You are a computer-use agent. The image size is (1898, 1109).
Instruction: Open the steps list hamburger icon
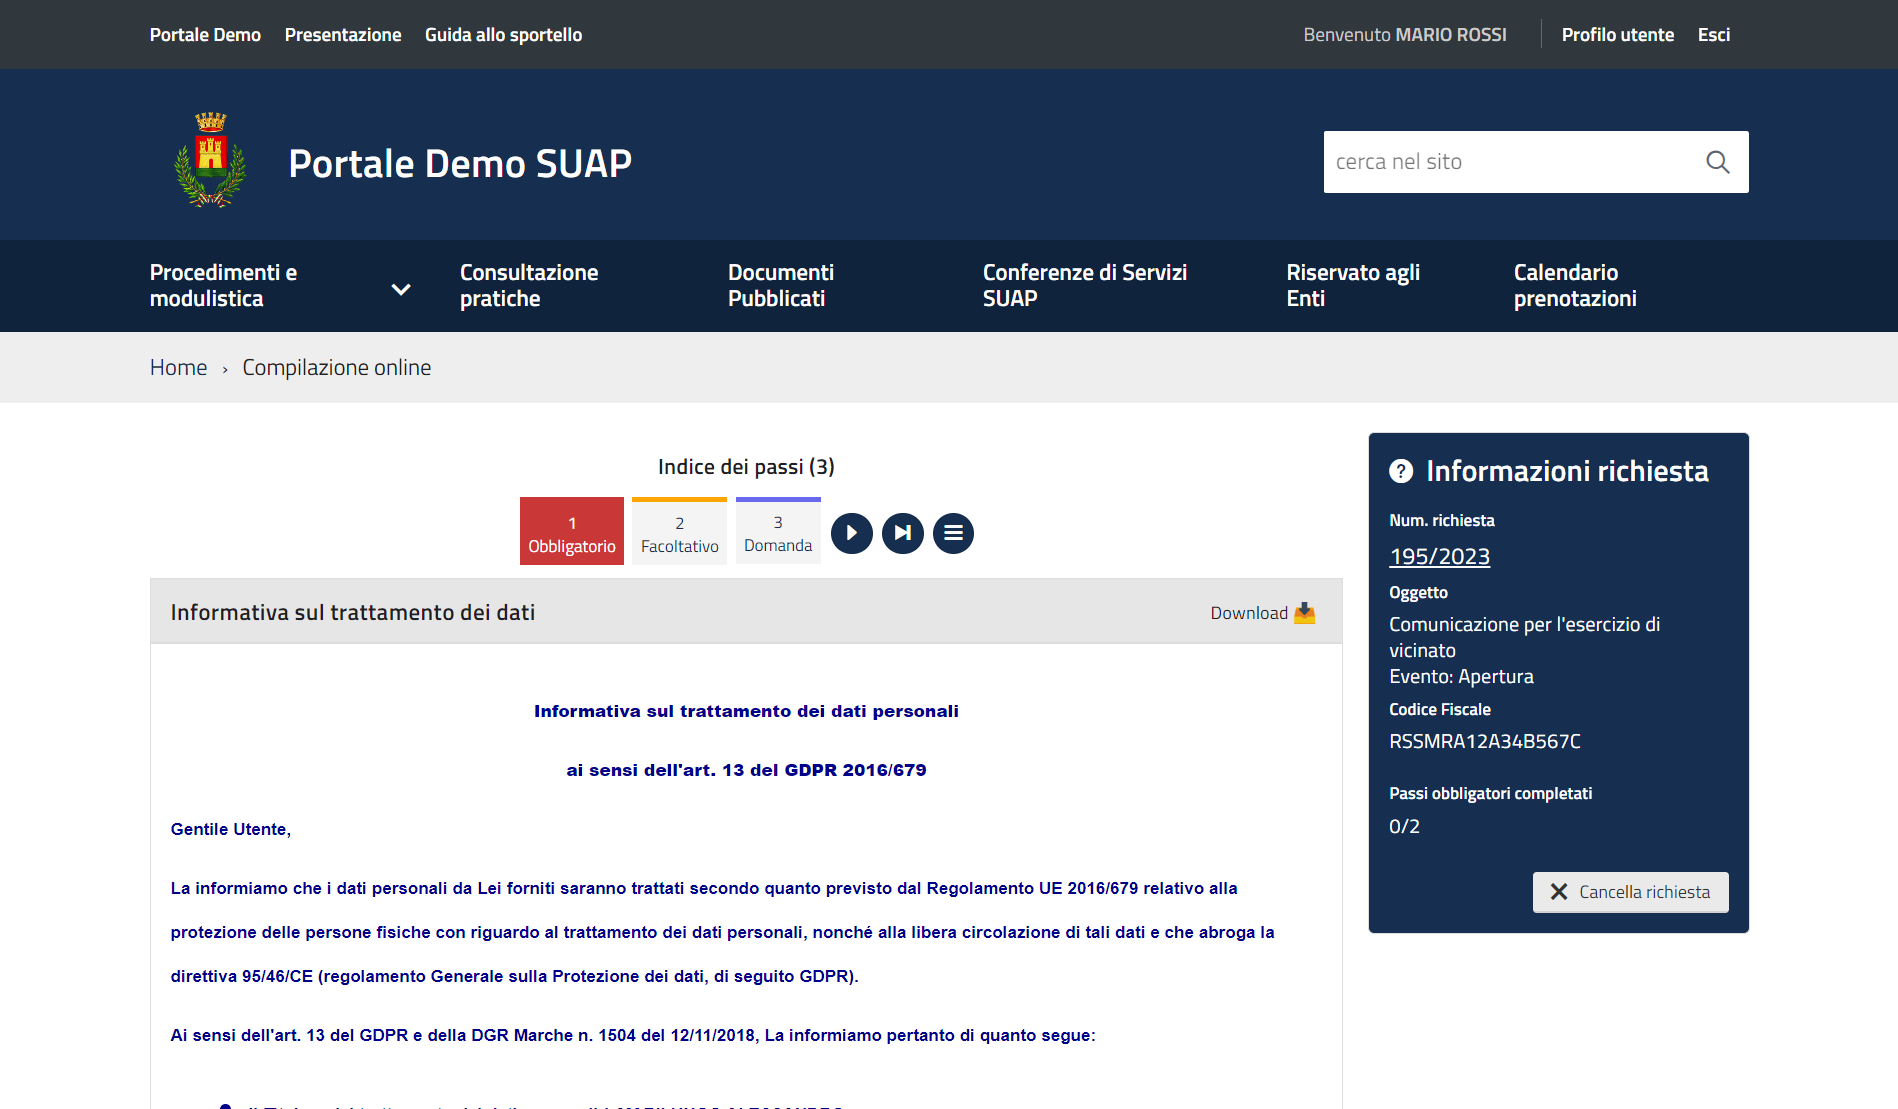[x=953, y=533]
